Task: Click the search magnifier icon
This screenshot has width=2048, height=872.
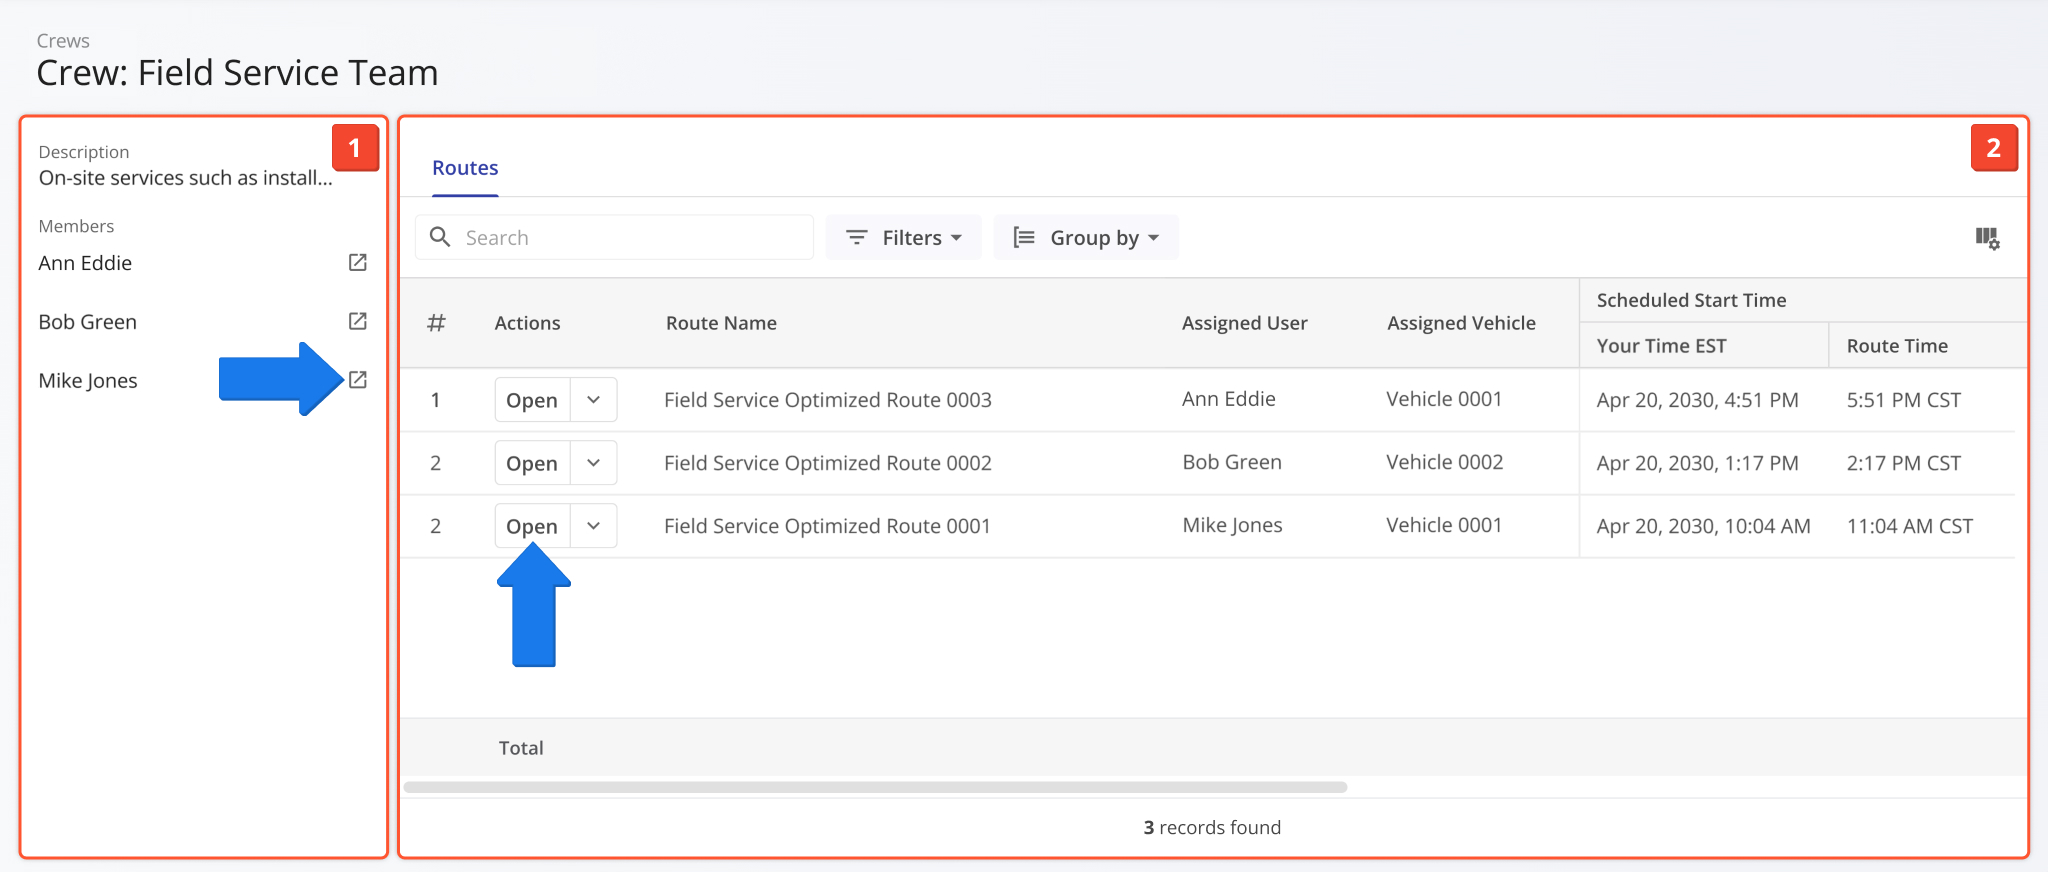Action: point(440,237)
